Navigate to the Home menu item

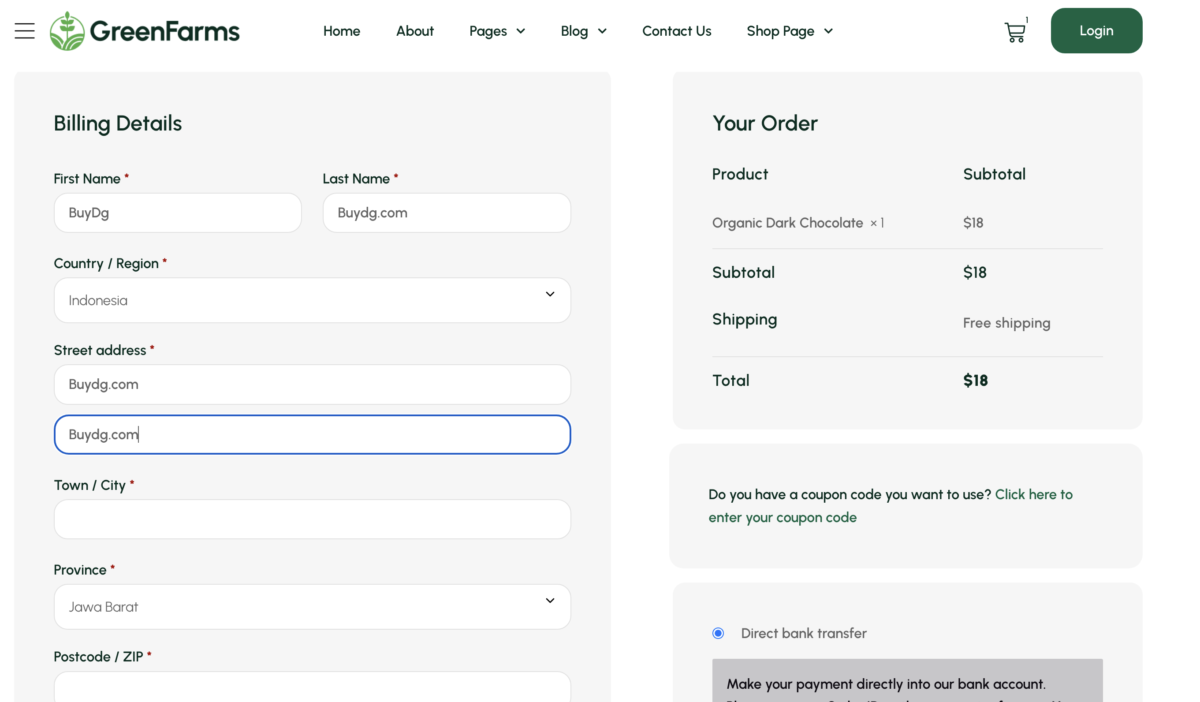(341, 31)
